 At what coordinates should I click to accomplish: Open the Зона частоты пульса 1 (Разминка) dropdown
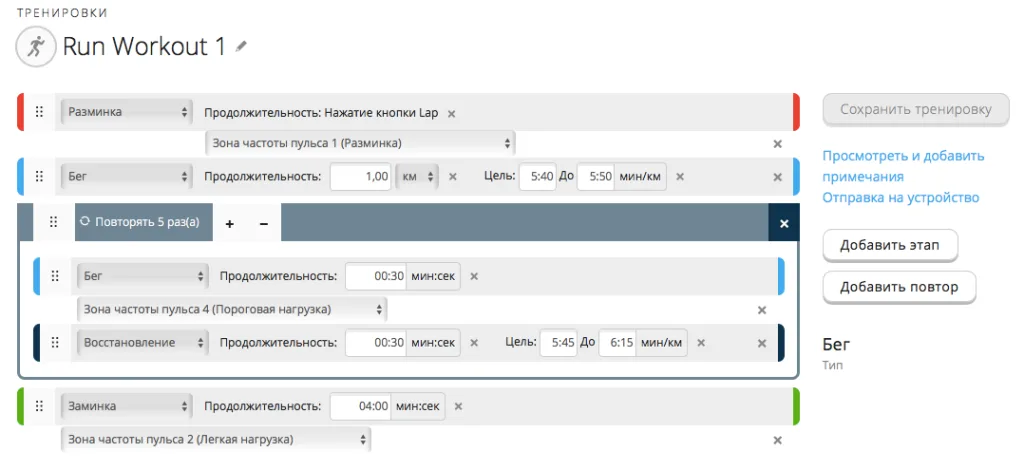[x=360, y=143]
